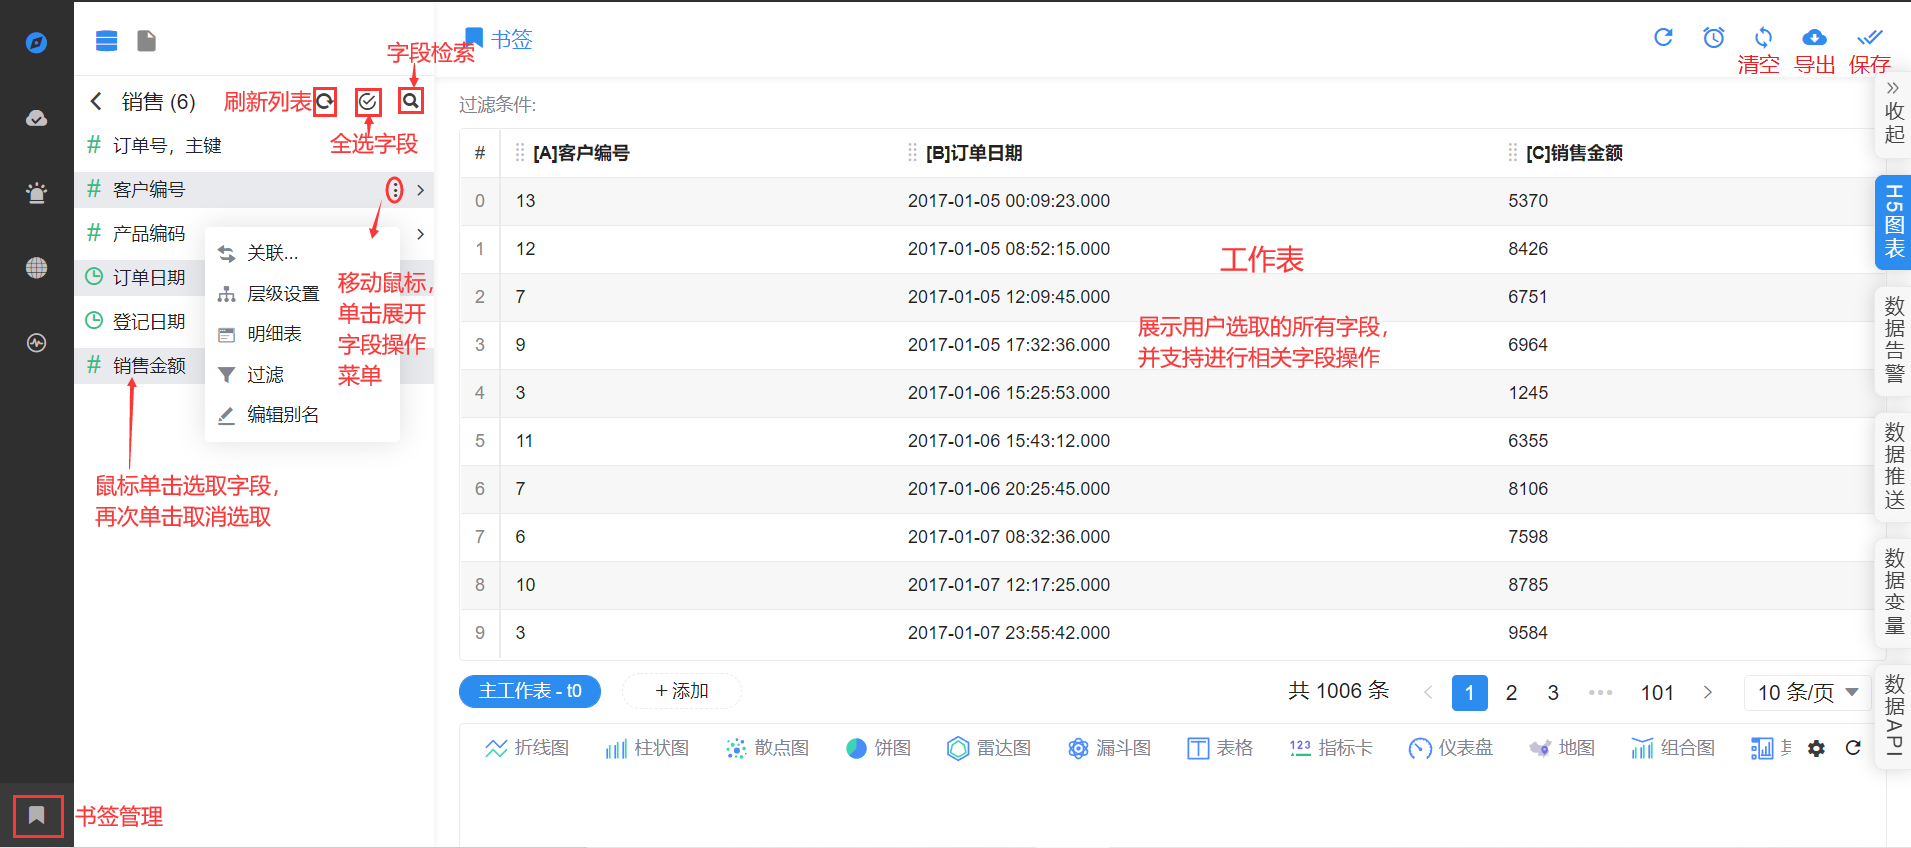Click the [C]销售金额 column header
The image size is (1911, 848).
click(x=1574, y=153)
